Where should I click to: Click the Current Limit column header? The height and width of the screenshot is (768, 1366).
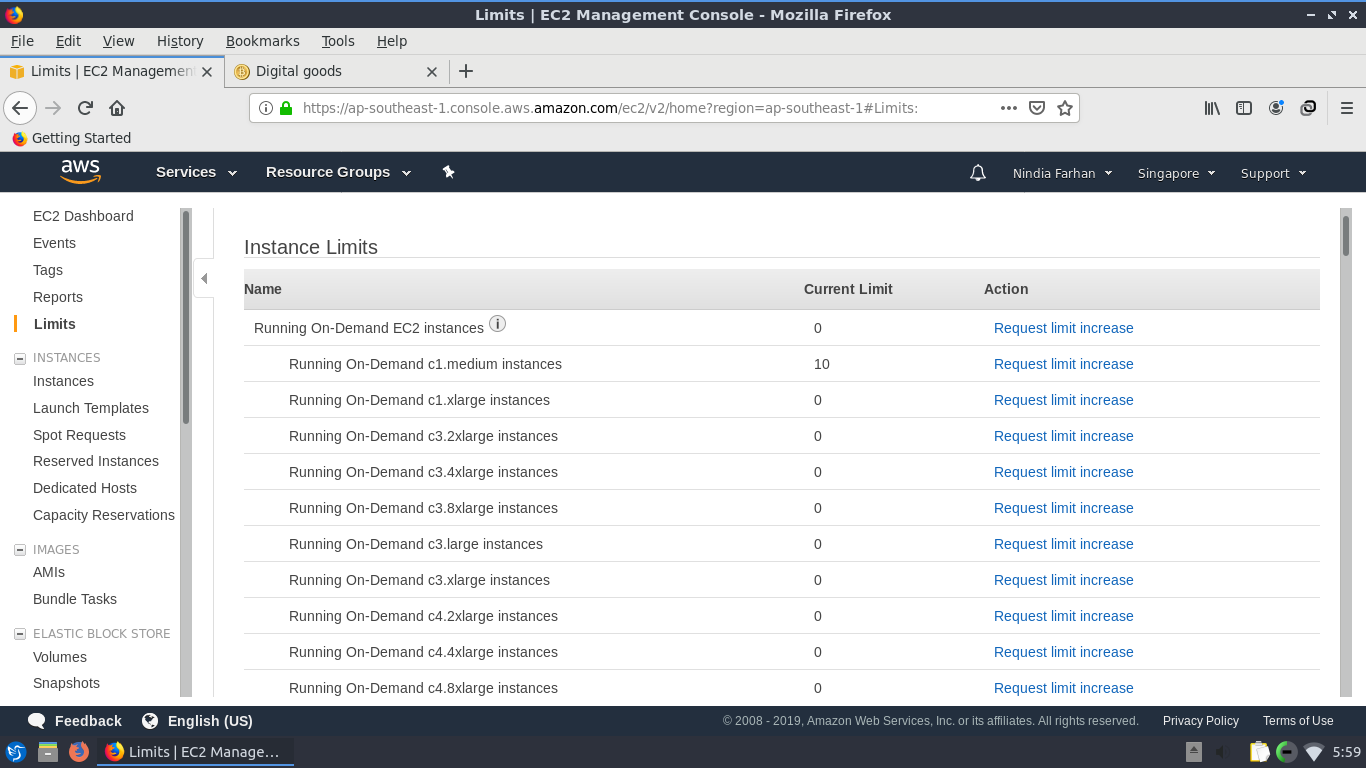click(848, 289)
